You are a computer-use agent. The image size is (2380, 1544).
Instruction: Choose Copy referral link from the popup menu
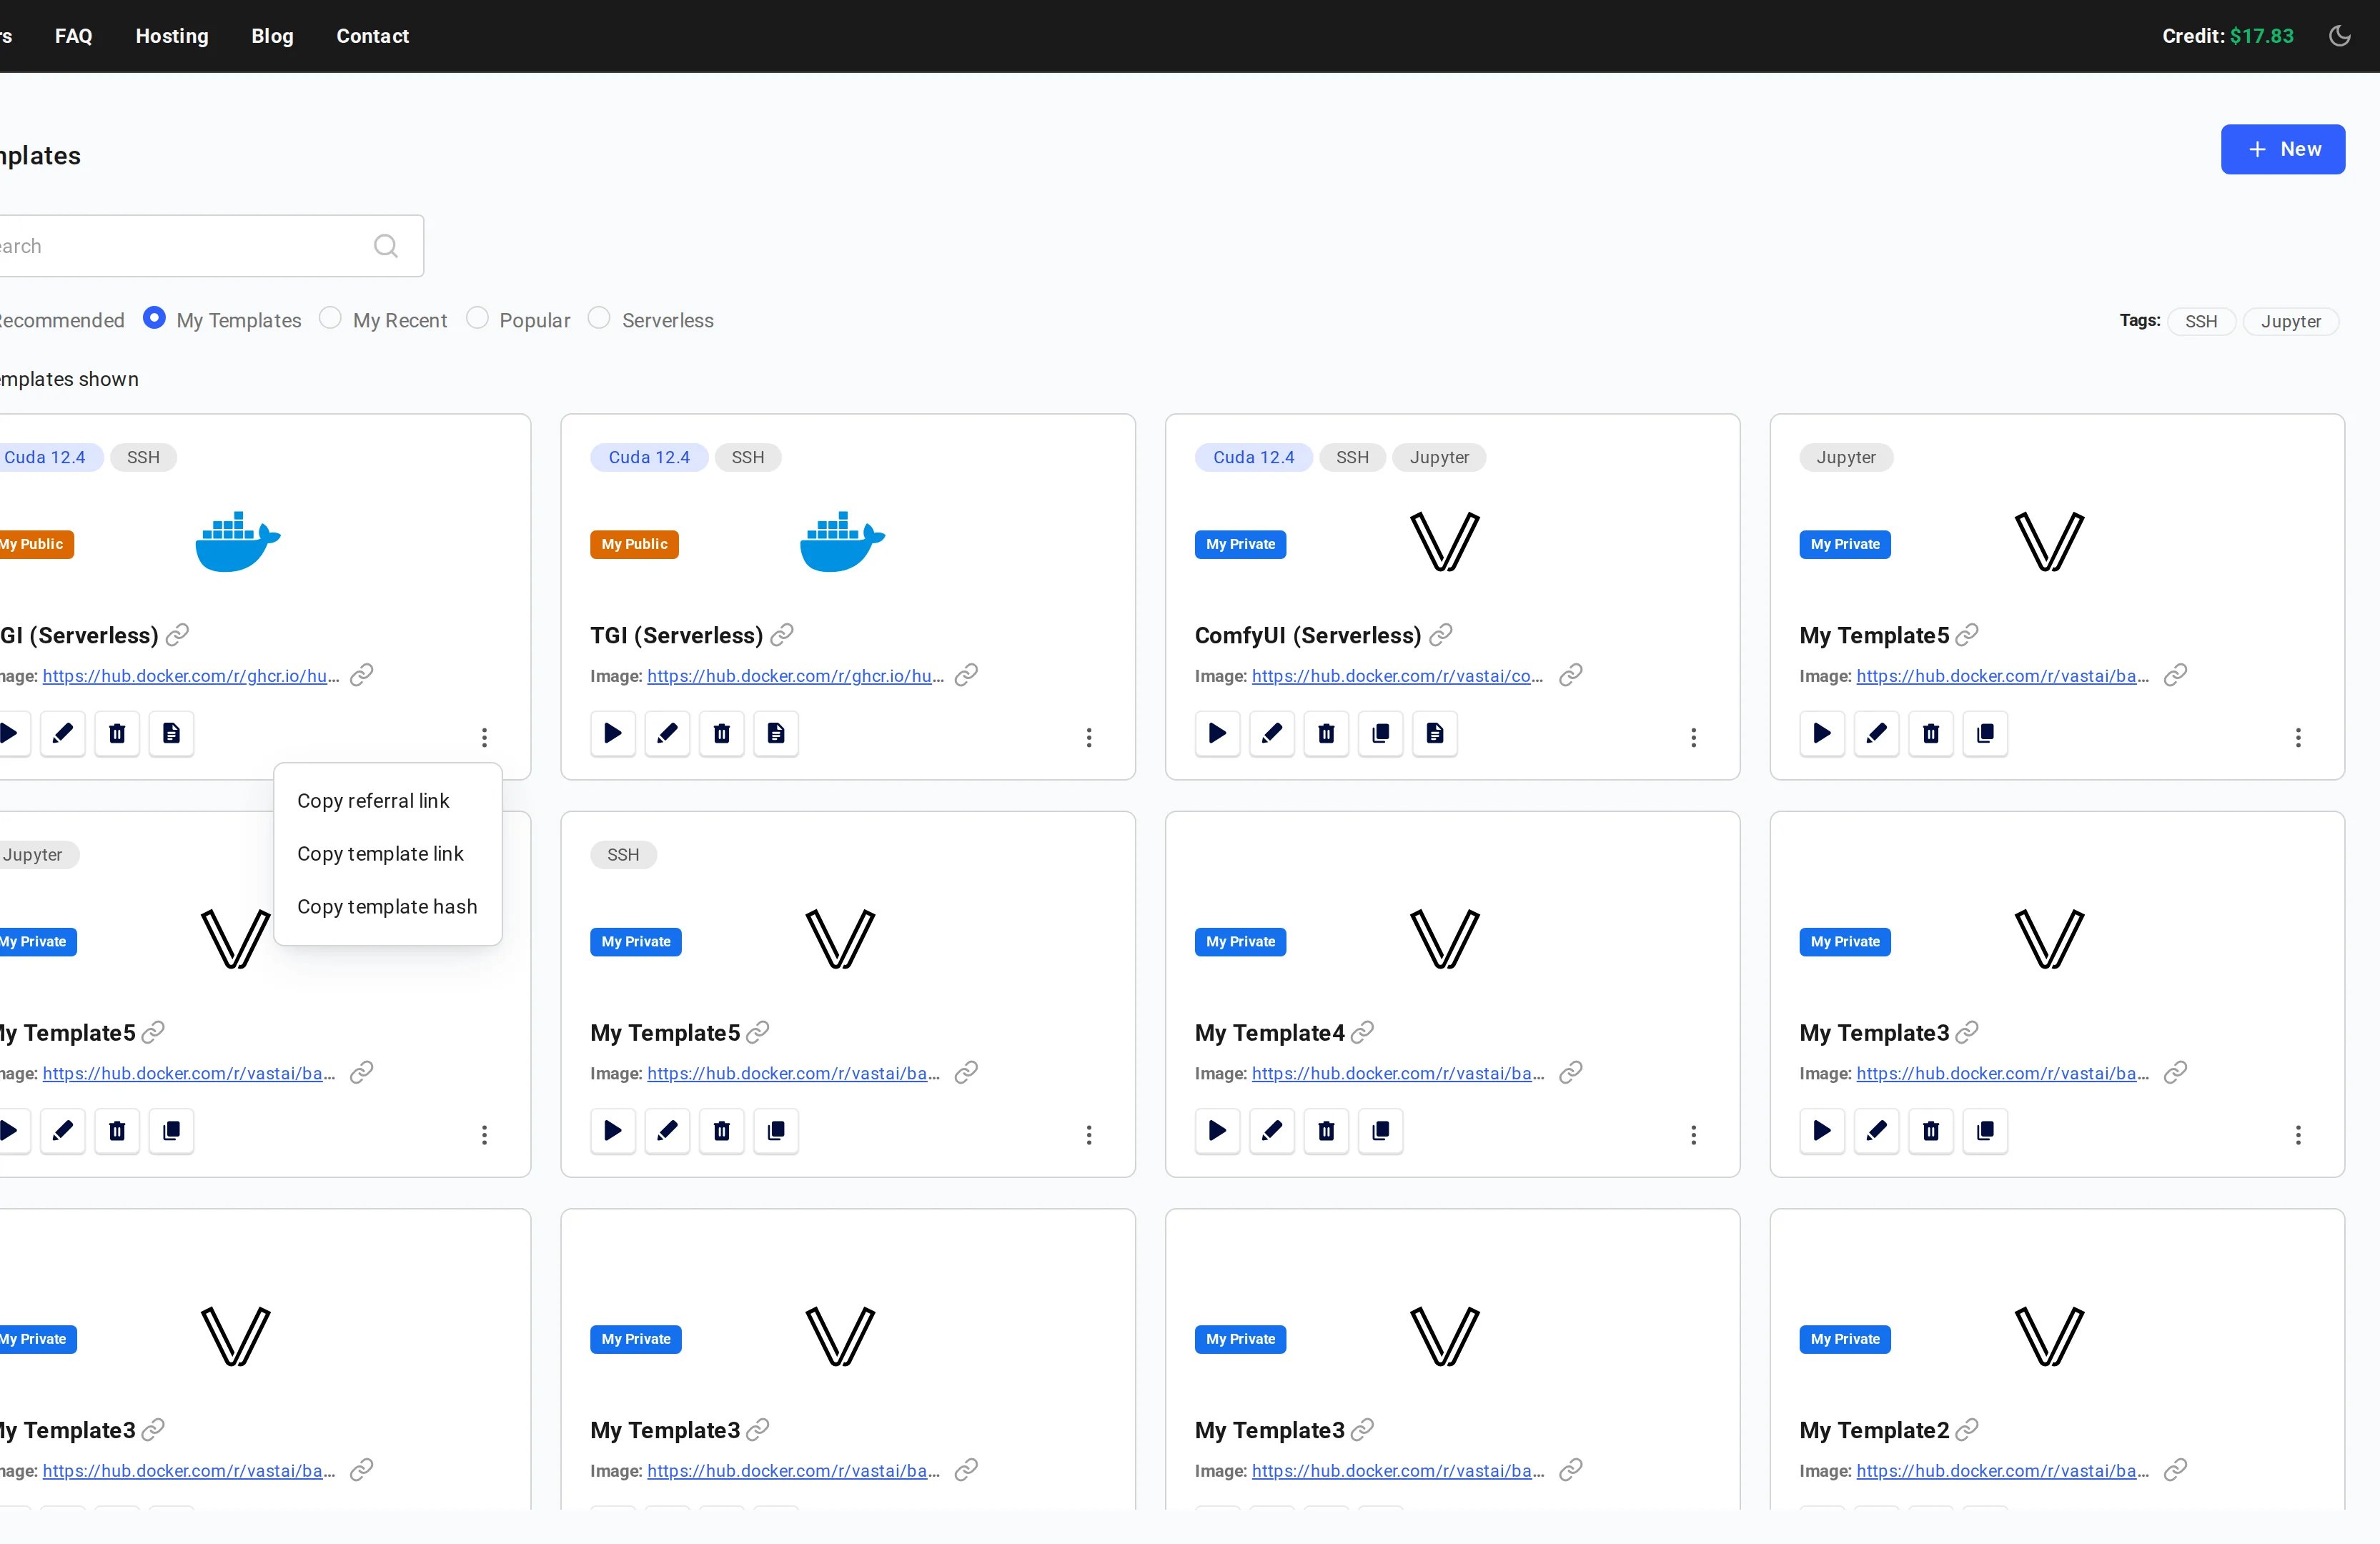(388, 801)
